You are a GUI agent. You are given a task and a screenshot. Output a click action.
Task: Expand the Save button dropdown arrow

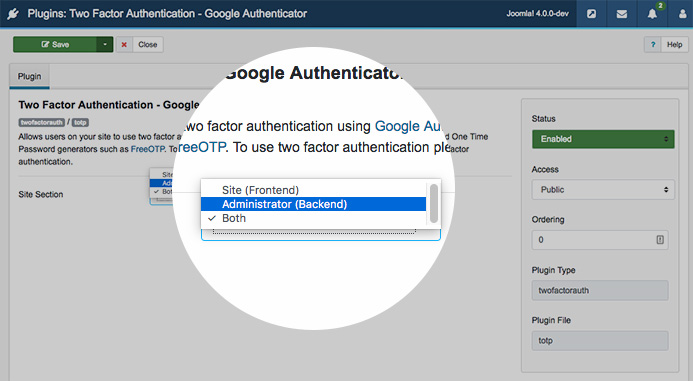click(105, 45)
